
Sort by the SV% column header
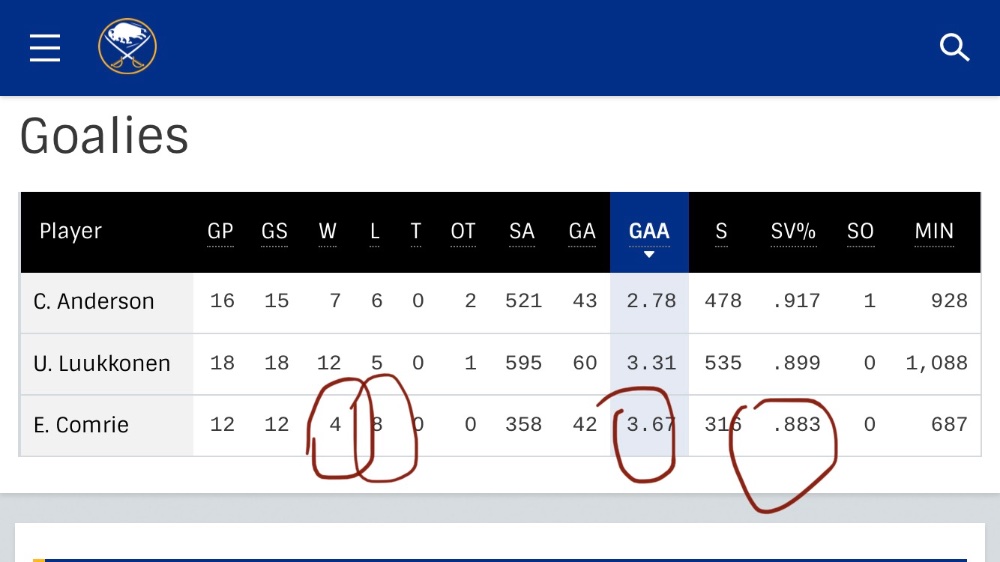point(793,232)
